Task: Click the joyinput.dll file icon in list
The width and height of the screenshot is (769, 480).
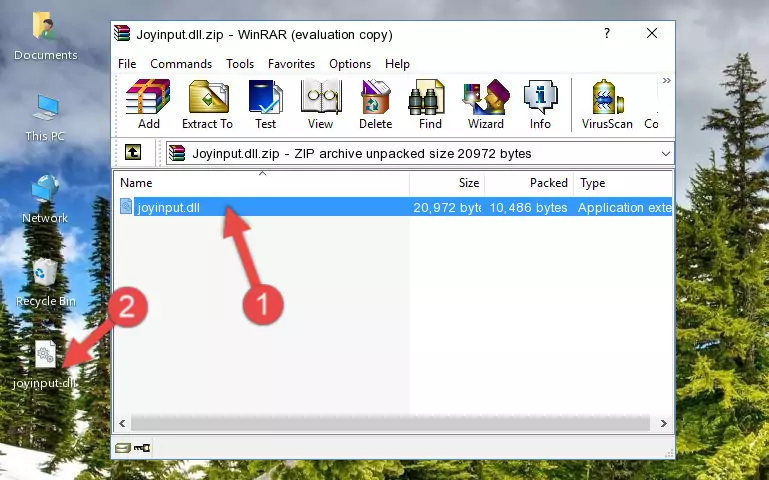Action: coord(126,206)
